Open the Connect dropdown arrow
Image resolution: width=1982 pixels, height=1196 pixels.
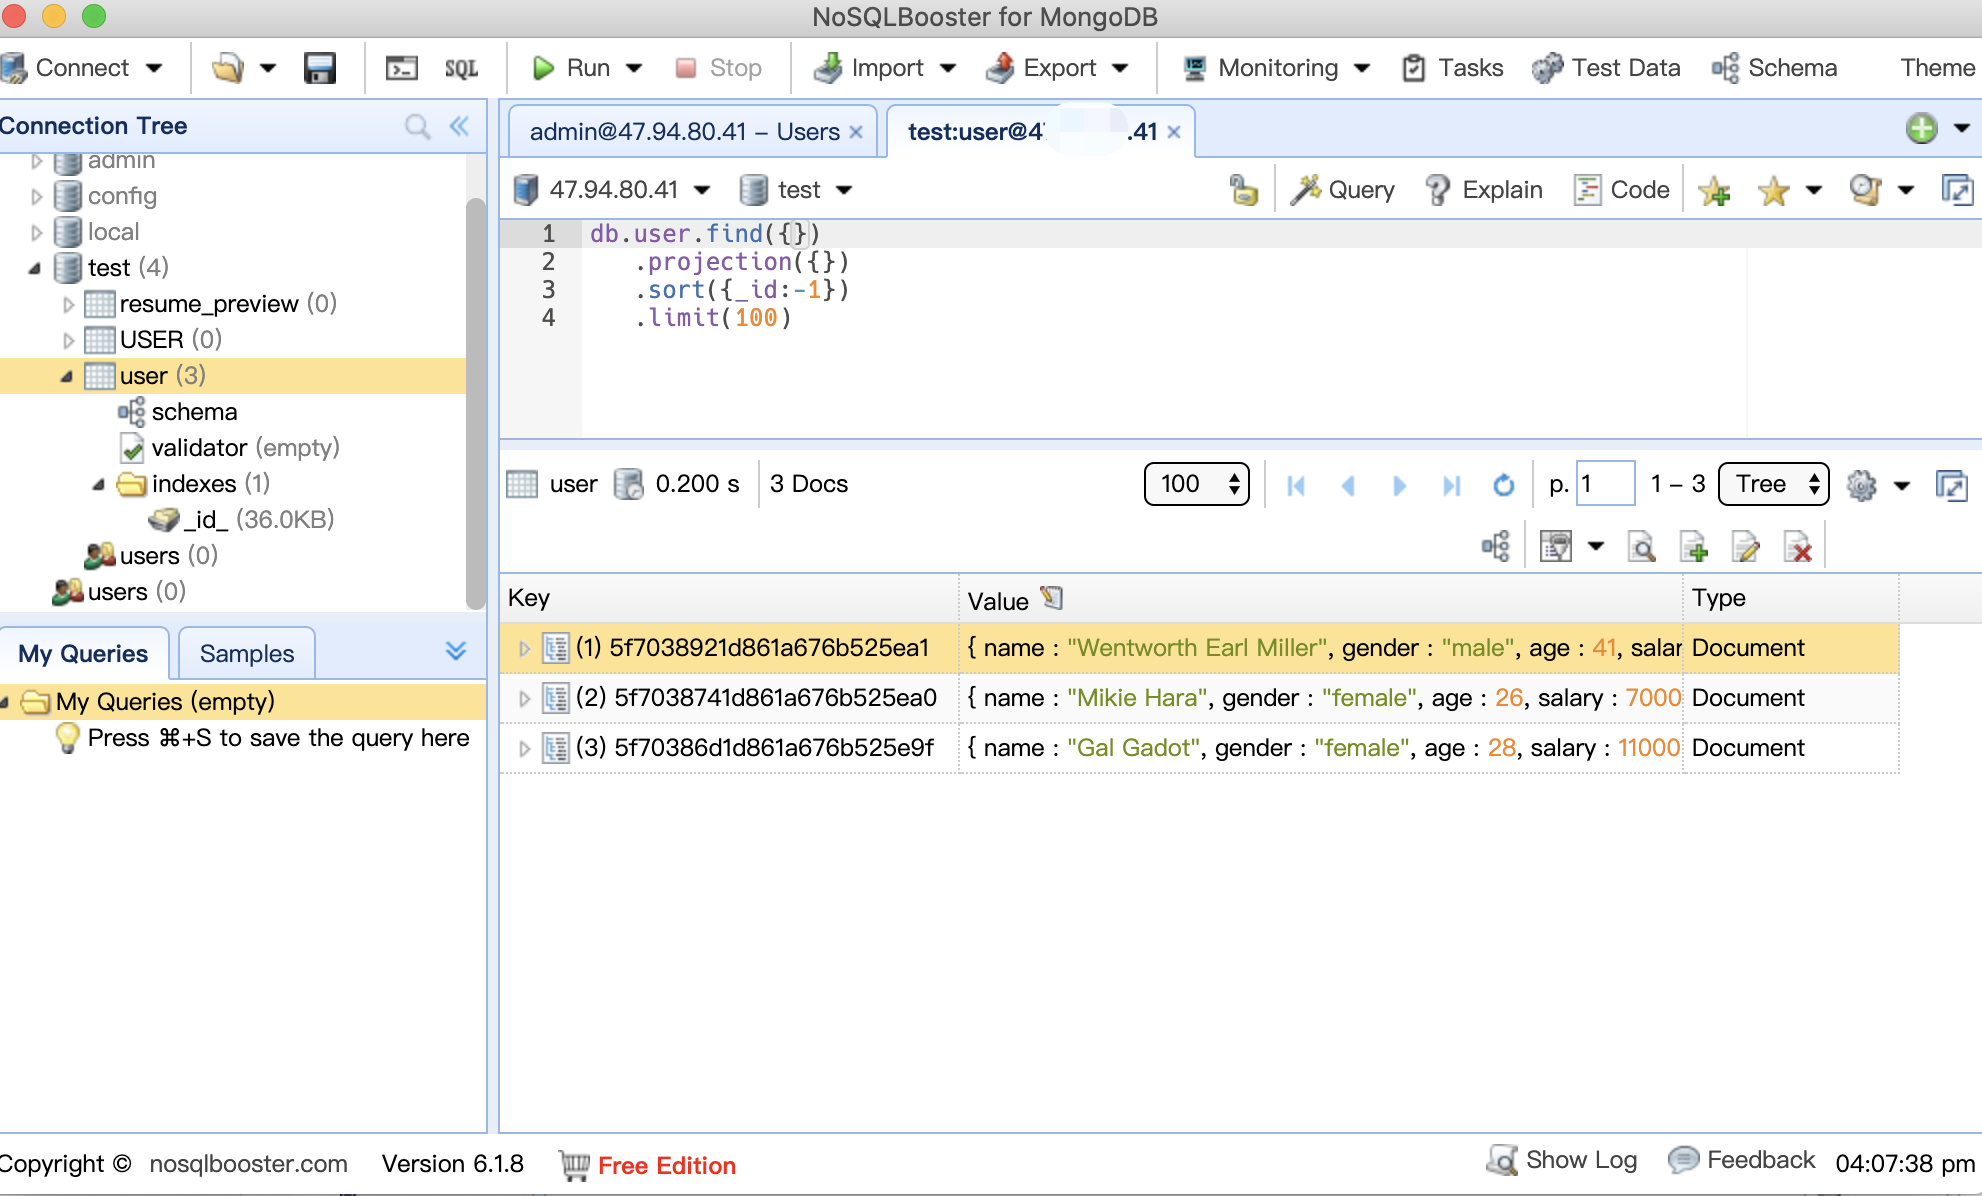[154, 68]
